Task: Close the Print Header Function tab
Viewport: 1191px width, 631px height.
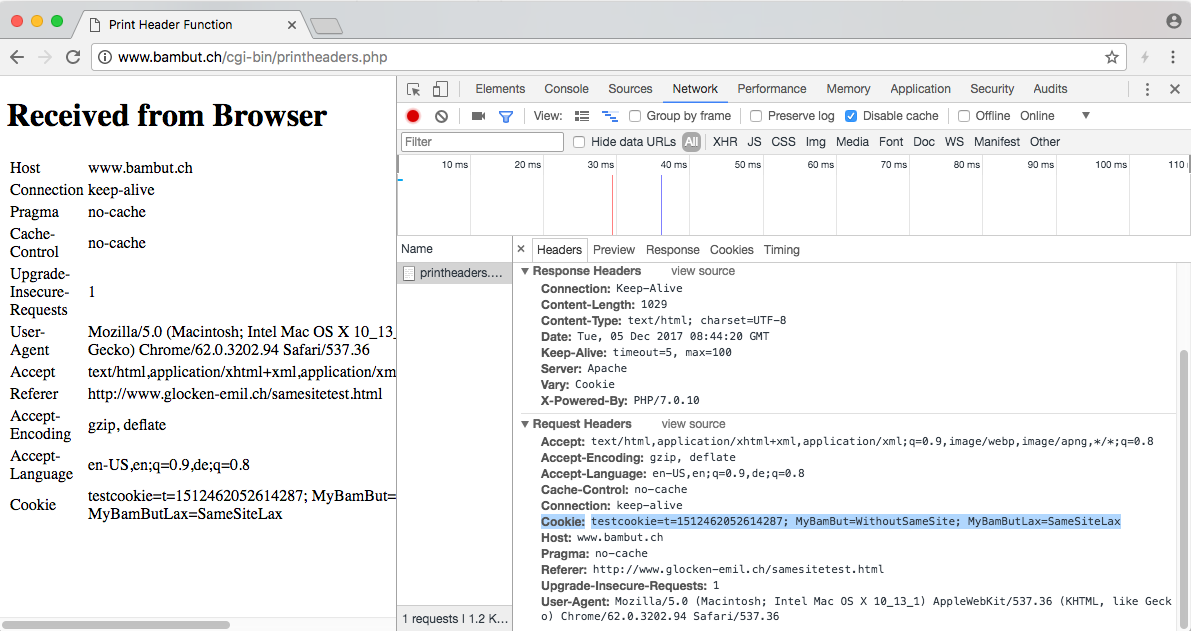Action: (292, 25)
